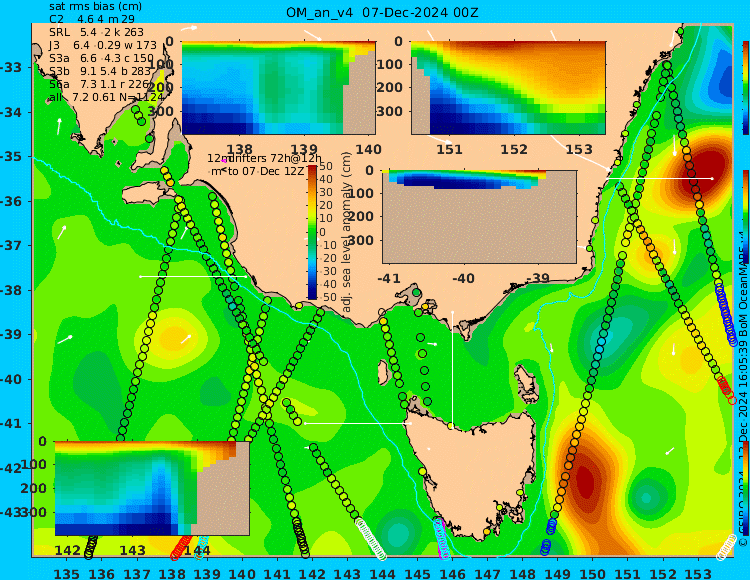Select the 50 tick on the central colorbar
This screenshot has height=580, width=750.
[x=326, y=166]
